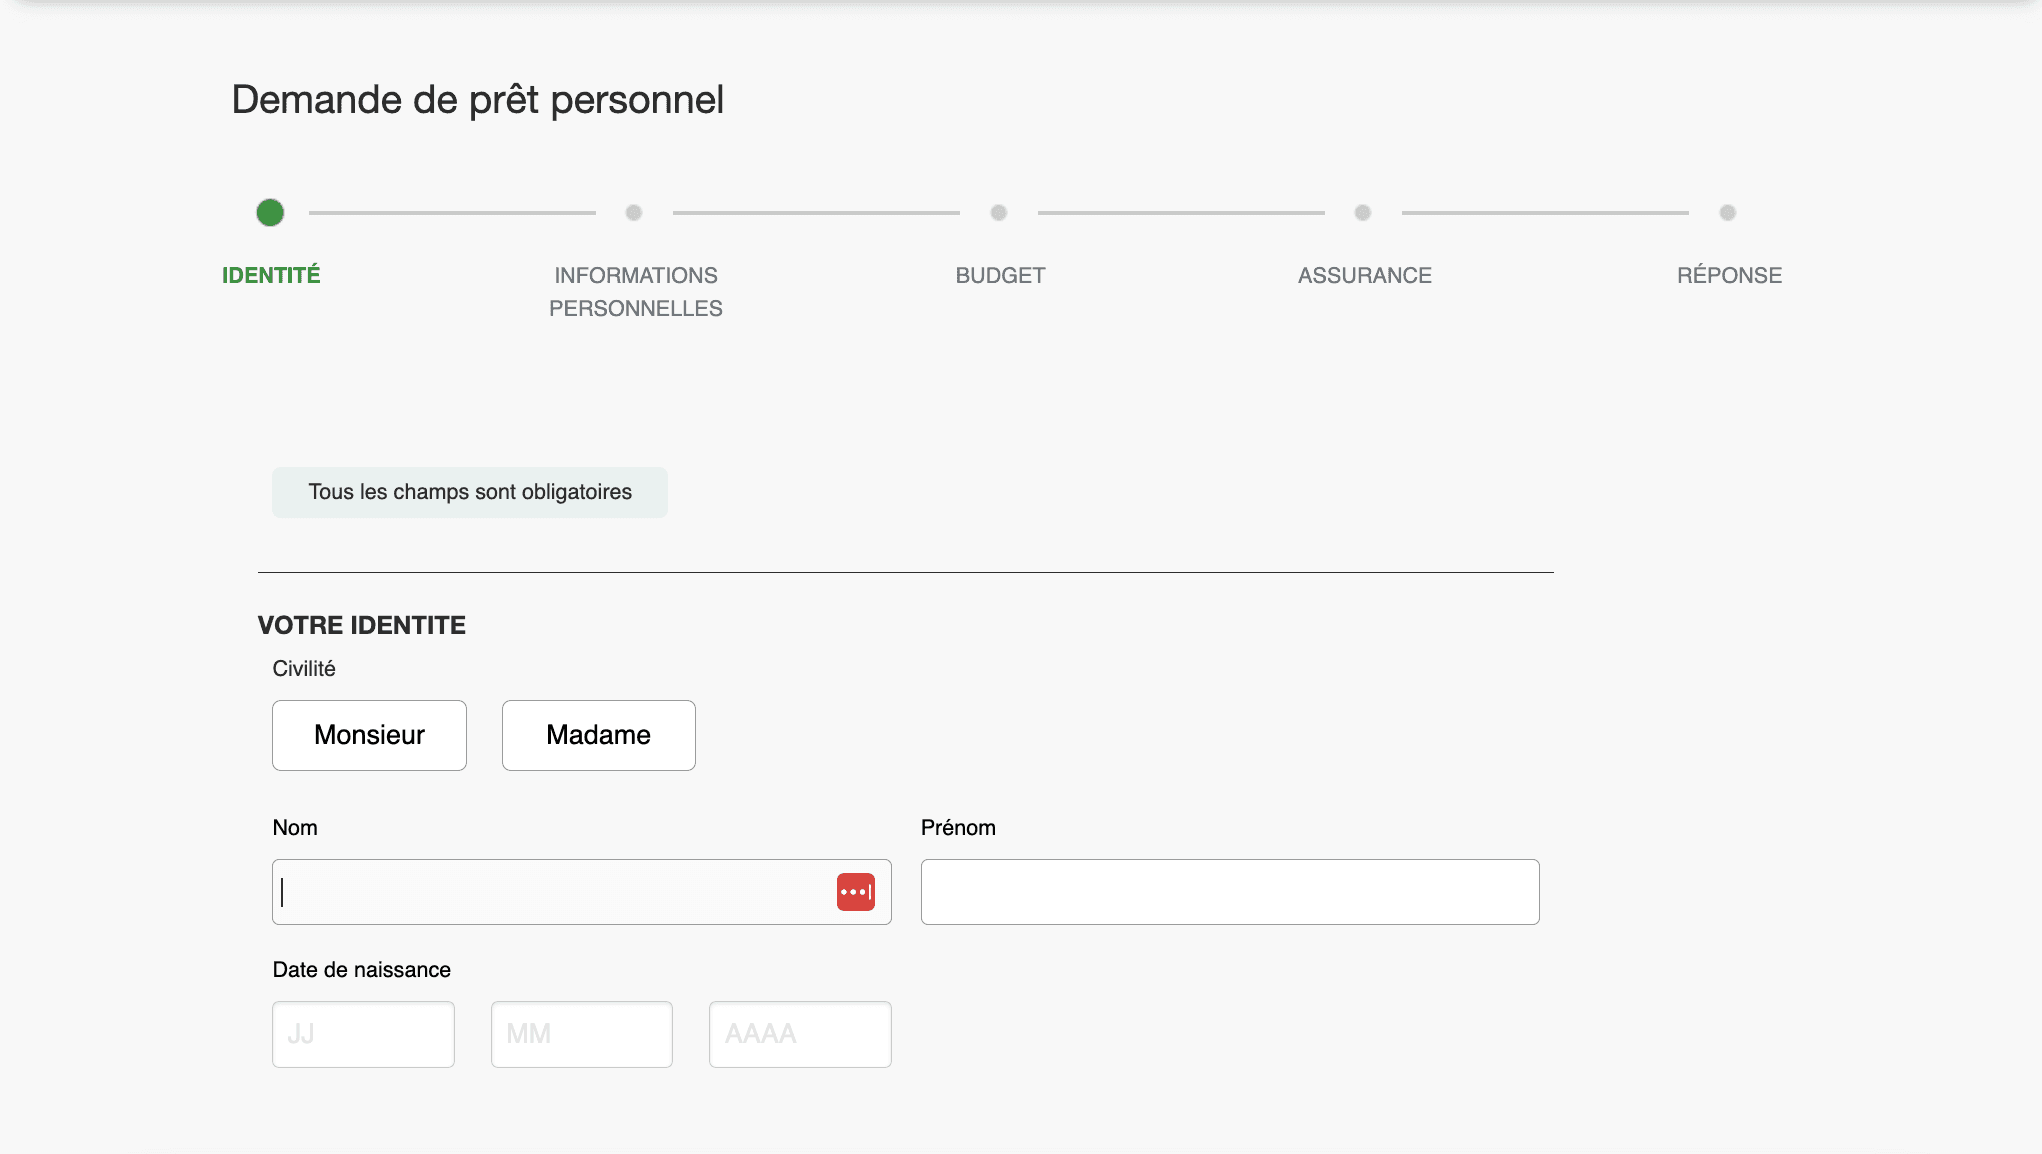Click the 'Tous les champs sont obligatoires' notice
The height and width of the screenshot is (1154, 2042).
[x=470, y=492]
